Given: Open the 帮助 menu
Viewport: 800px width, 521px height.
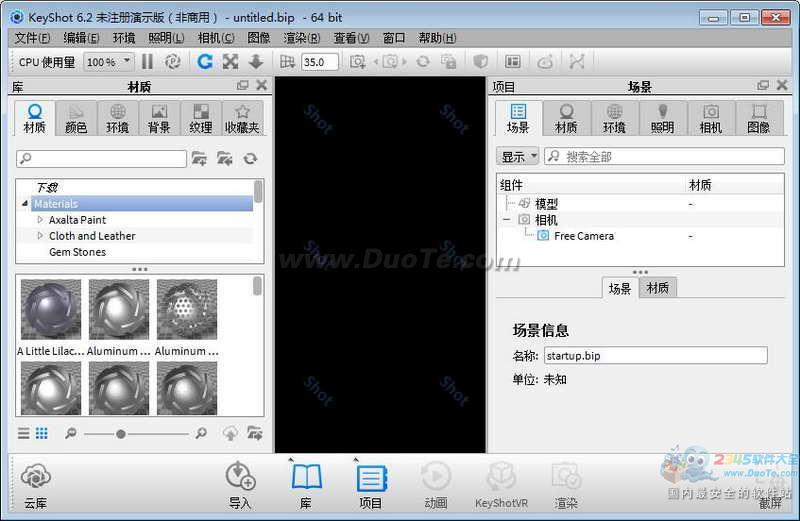Looking at the screenshot, I should coord(437,38).
